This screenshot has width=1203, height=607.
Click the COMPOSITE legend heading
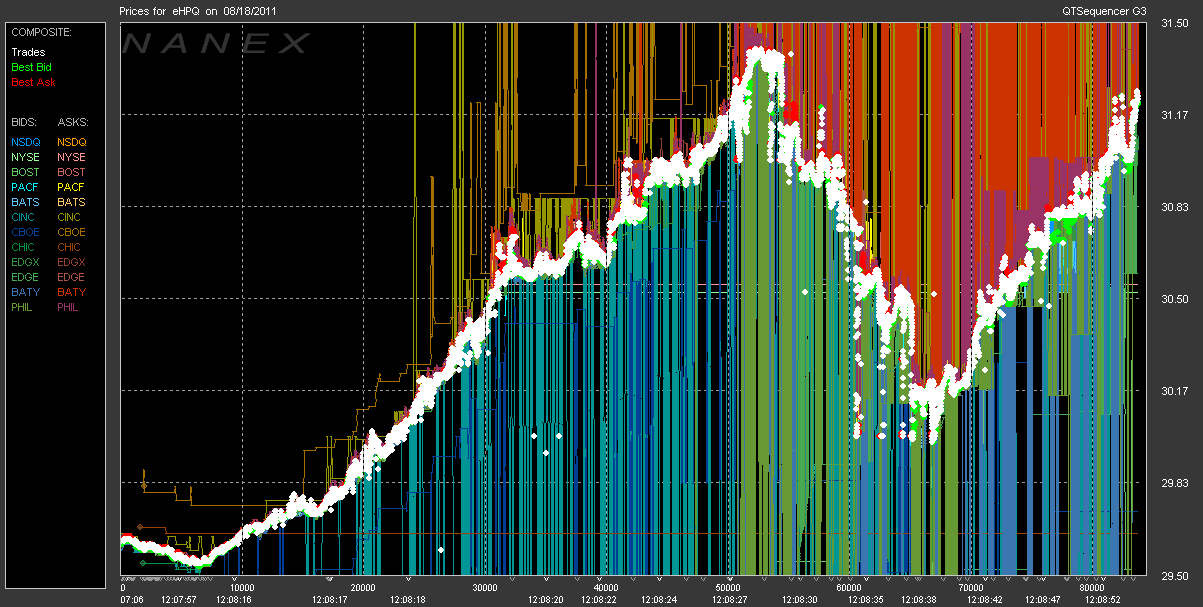click(x=41, y=31)
